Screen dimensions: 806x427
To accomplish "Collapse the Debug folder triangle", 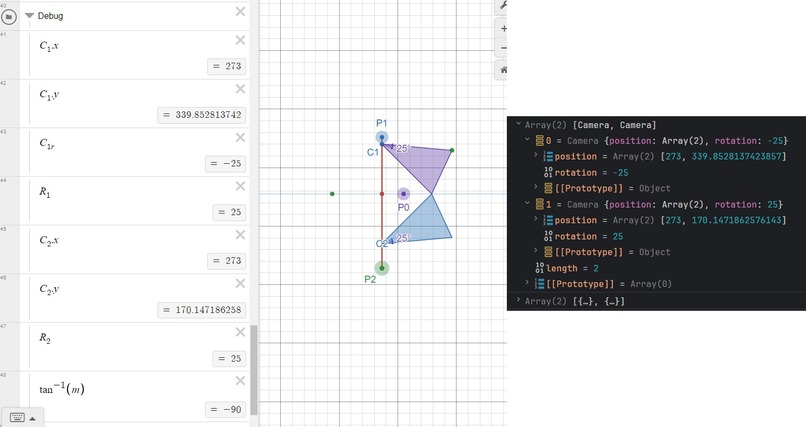I will 29,15.
